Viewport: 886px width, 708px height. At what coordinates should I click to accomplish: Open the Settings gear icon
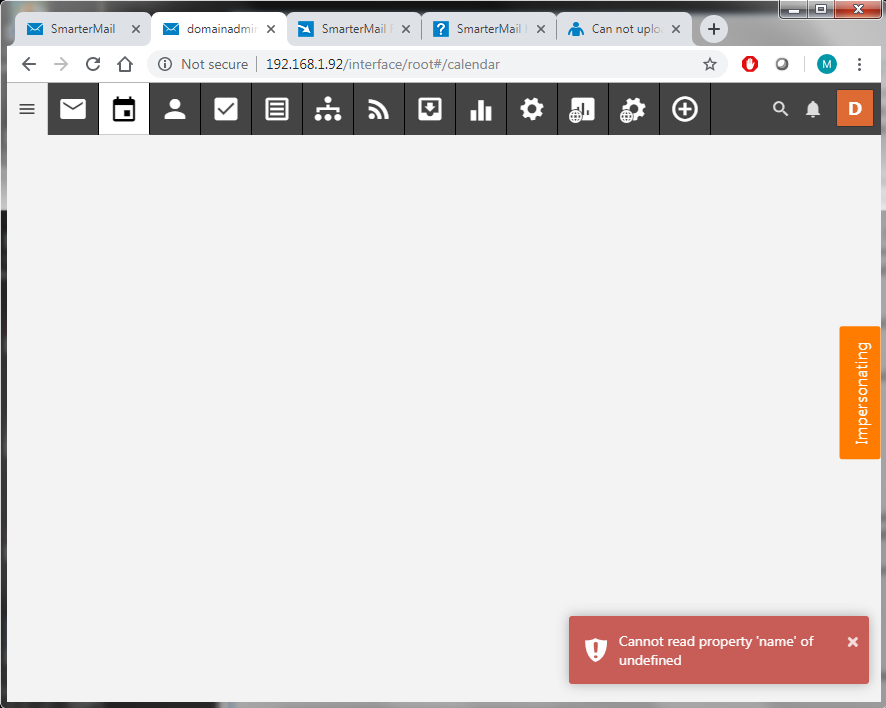(532, 109)
